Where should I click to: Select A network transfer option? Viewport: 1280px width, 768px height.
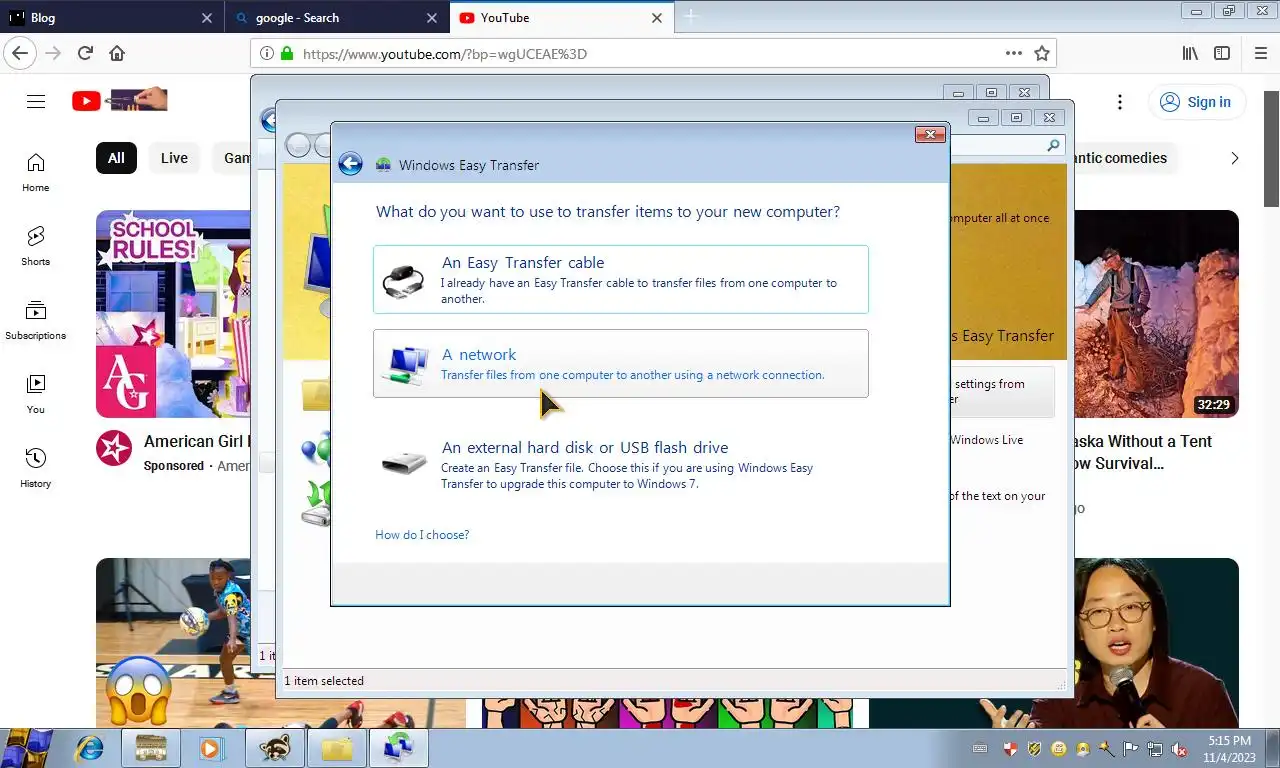620,364
